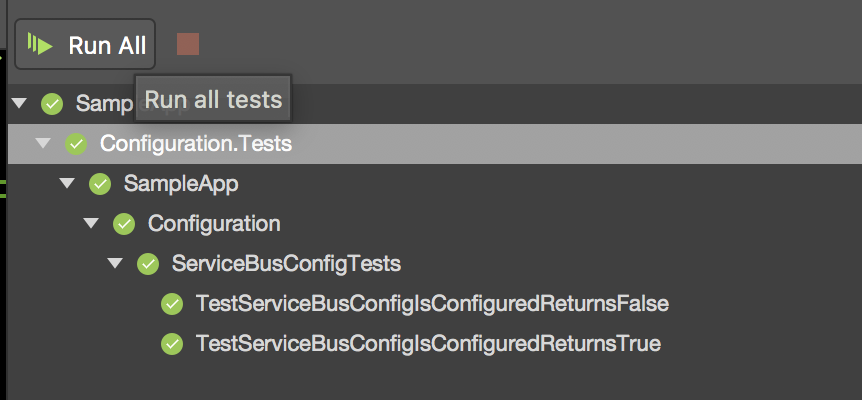Click the top root node's green checkmark
This screenshot has width=862, height=400.
click(x=52, y=104)
